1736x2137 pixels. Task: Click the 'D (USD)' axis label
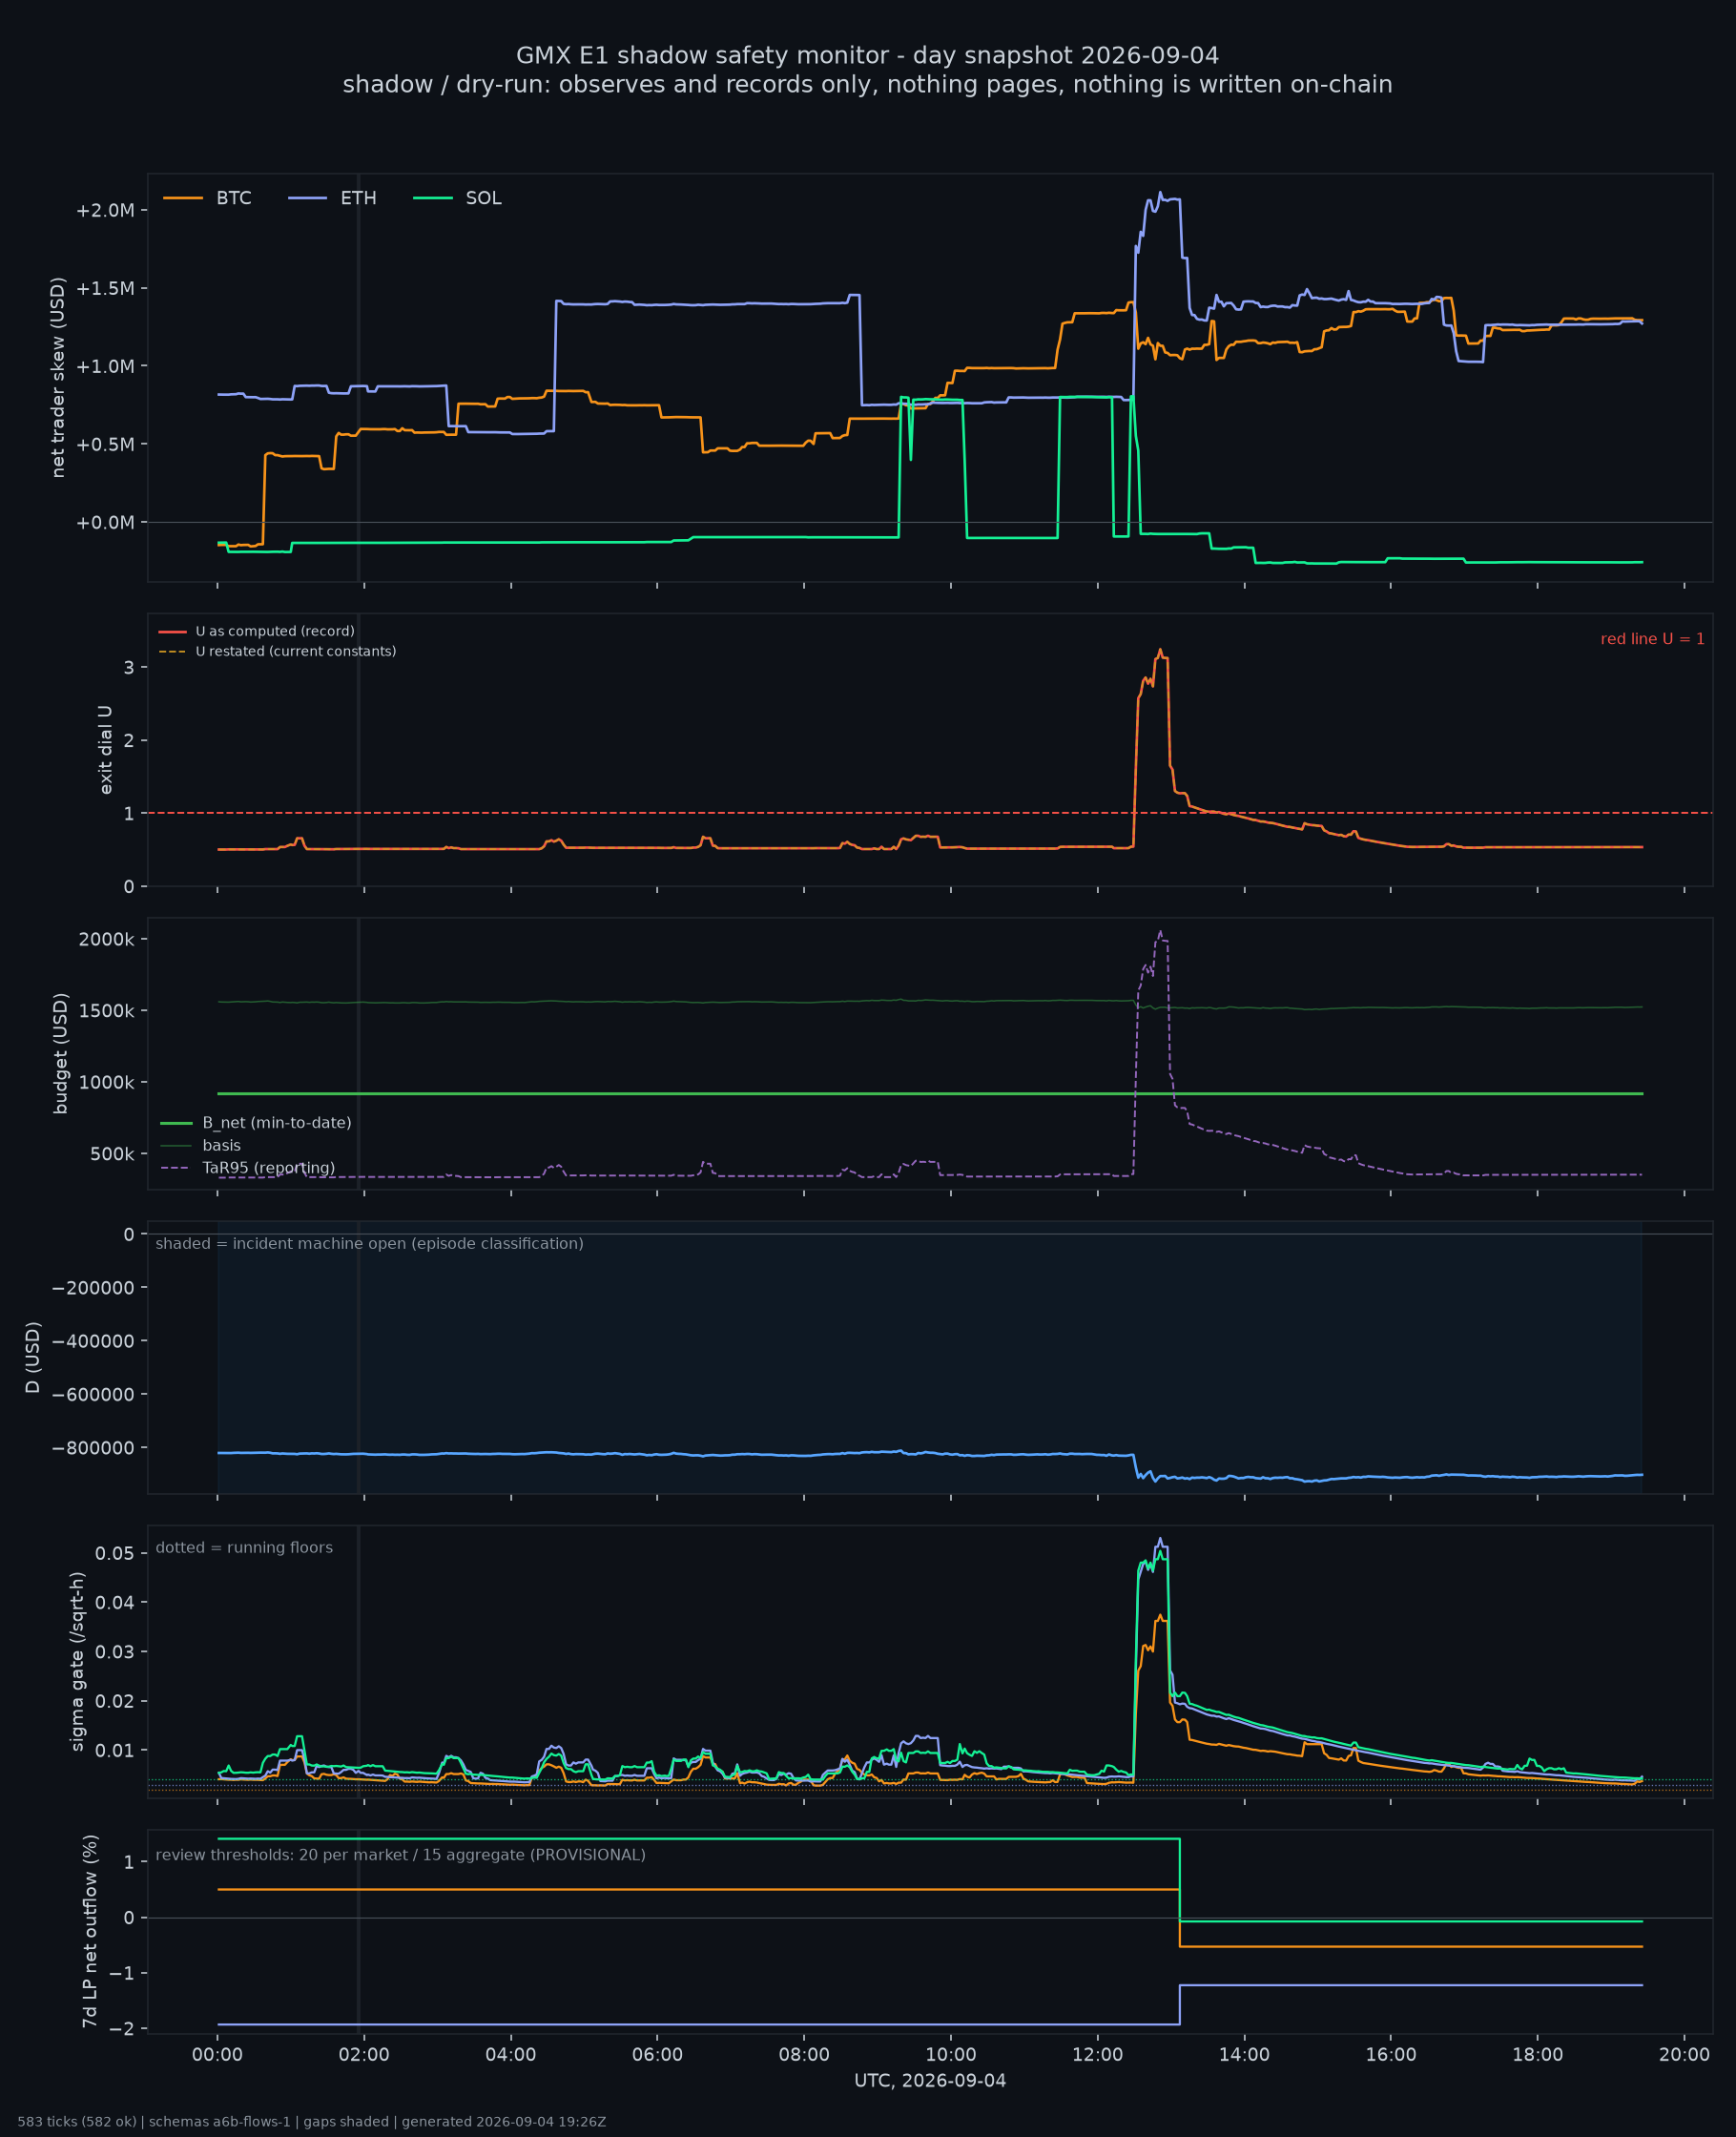(x=33, y=1357)
